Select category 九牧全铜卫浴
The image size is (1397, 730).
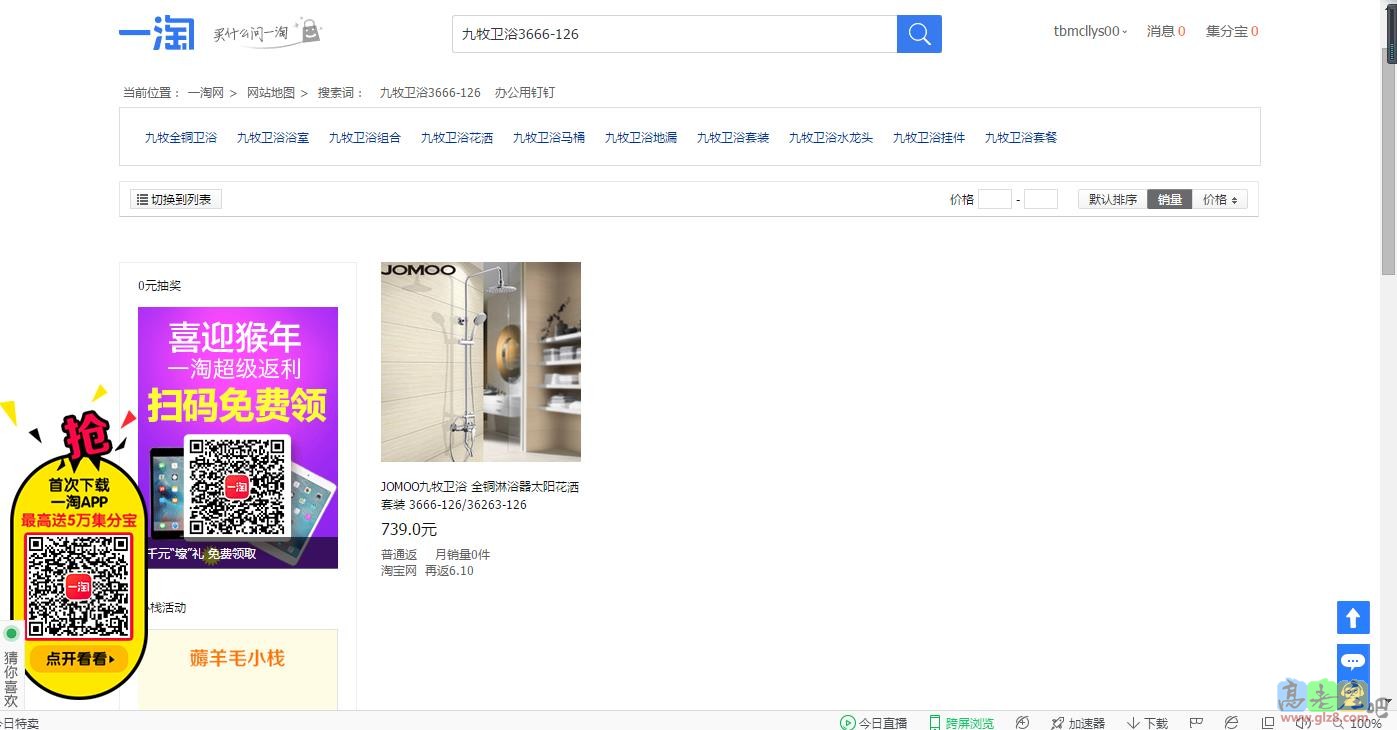tap(181, 137)
